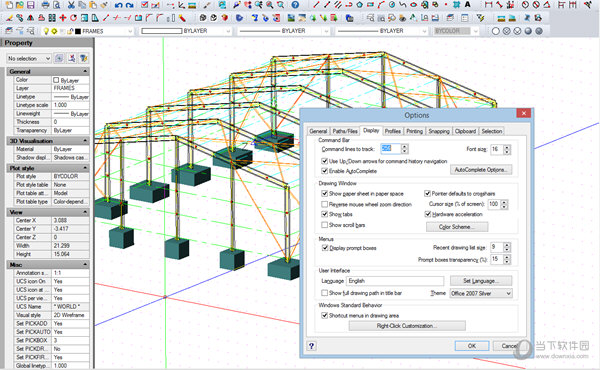600x370 pixels.
Task: Click the Set Language button
Action: point(481,281)
